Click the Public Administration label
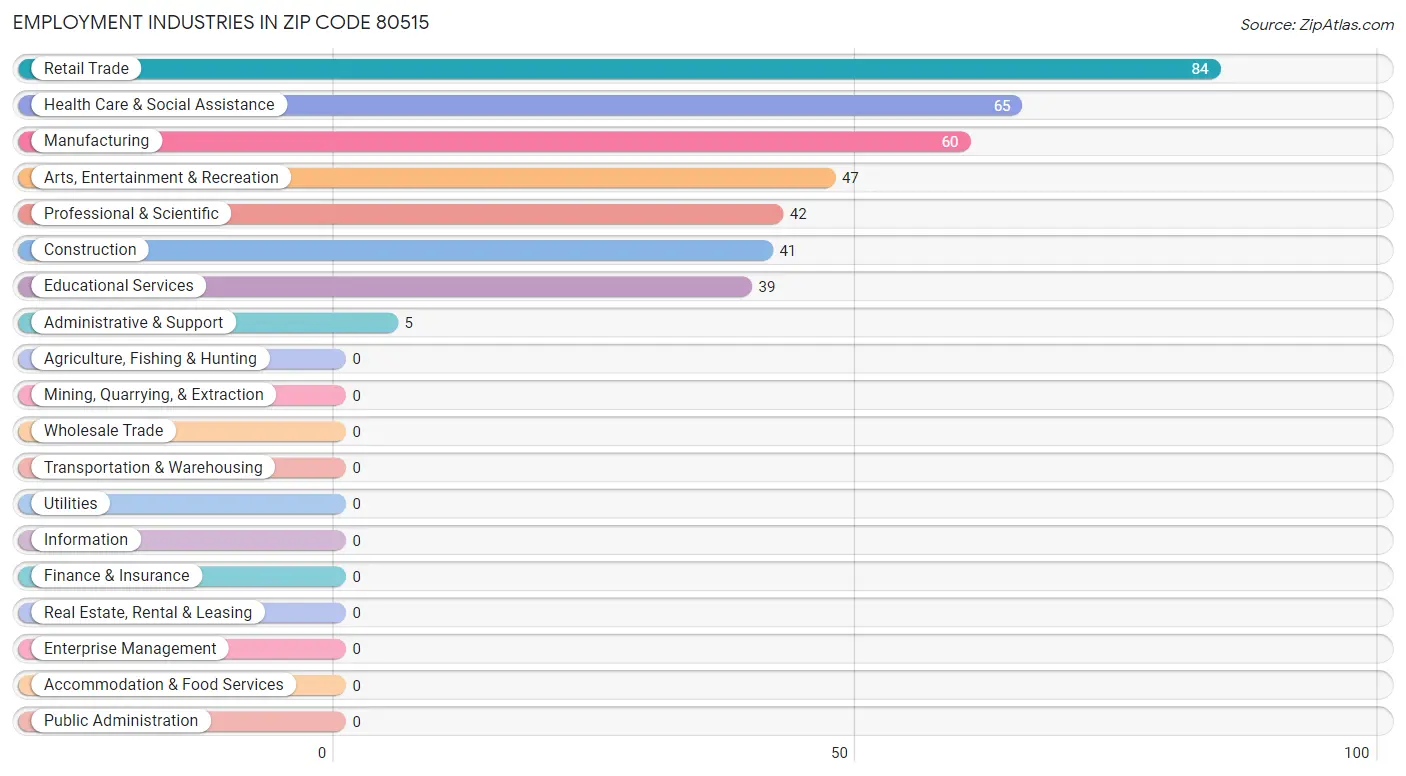This screenshot has width=1406, height=776. (121, 721)
